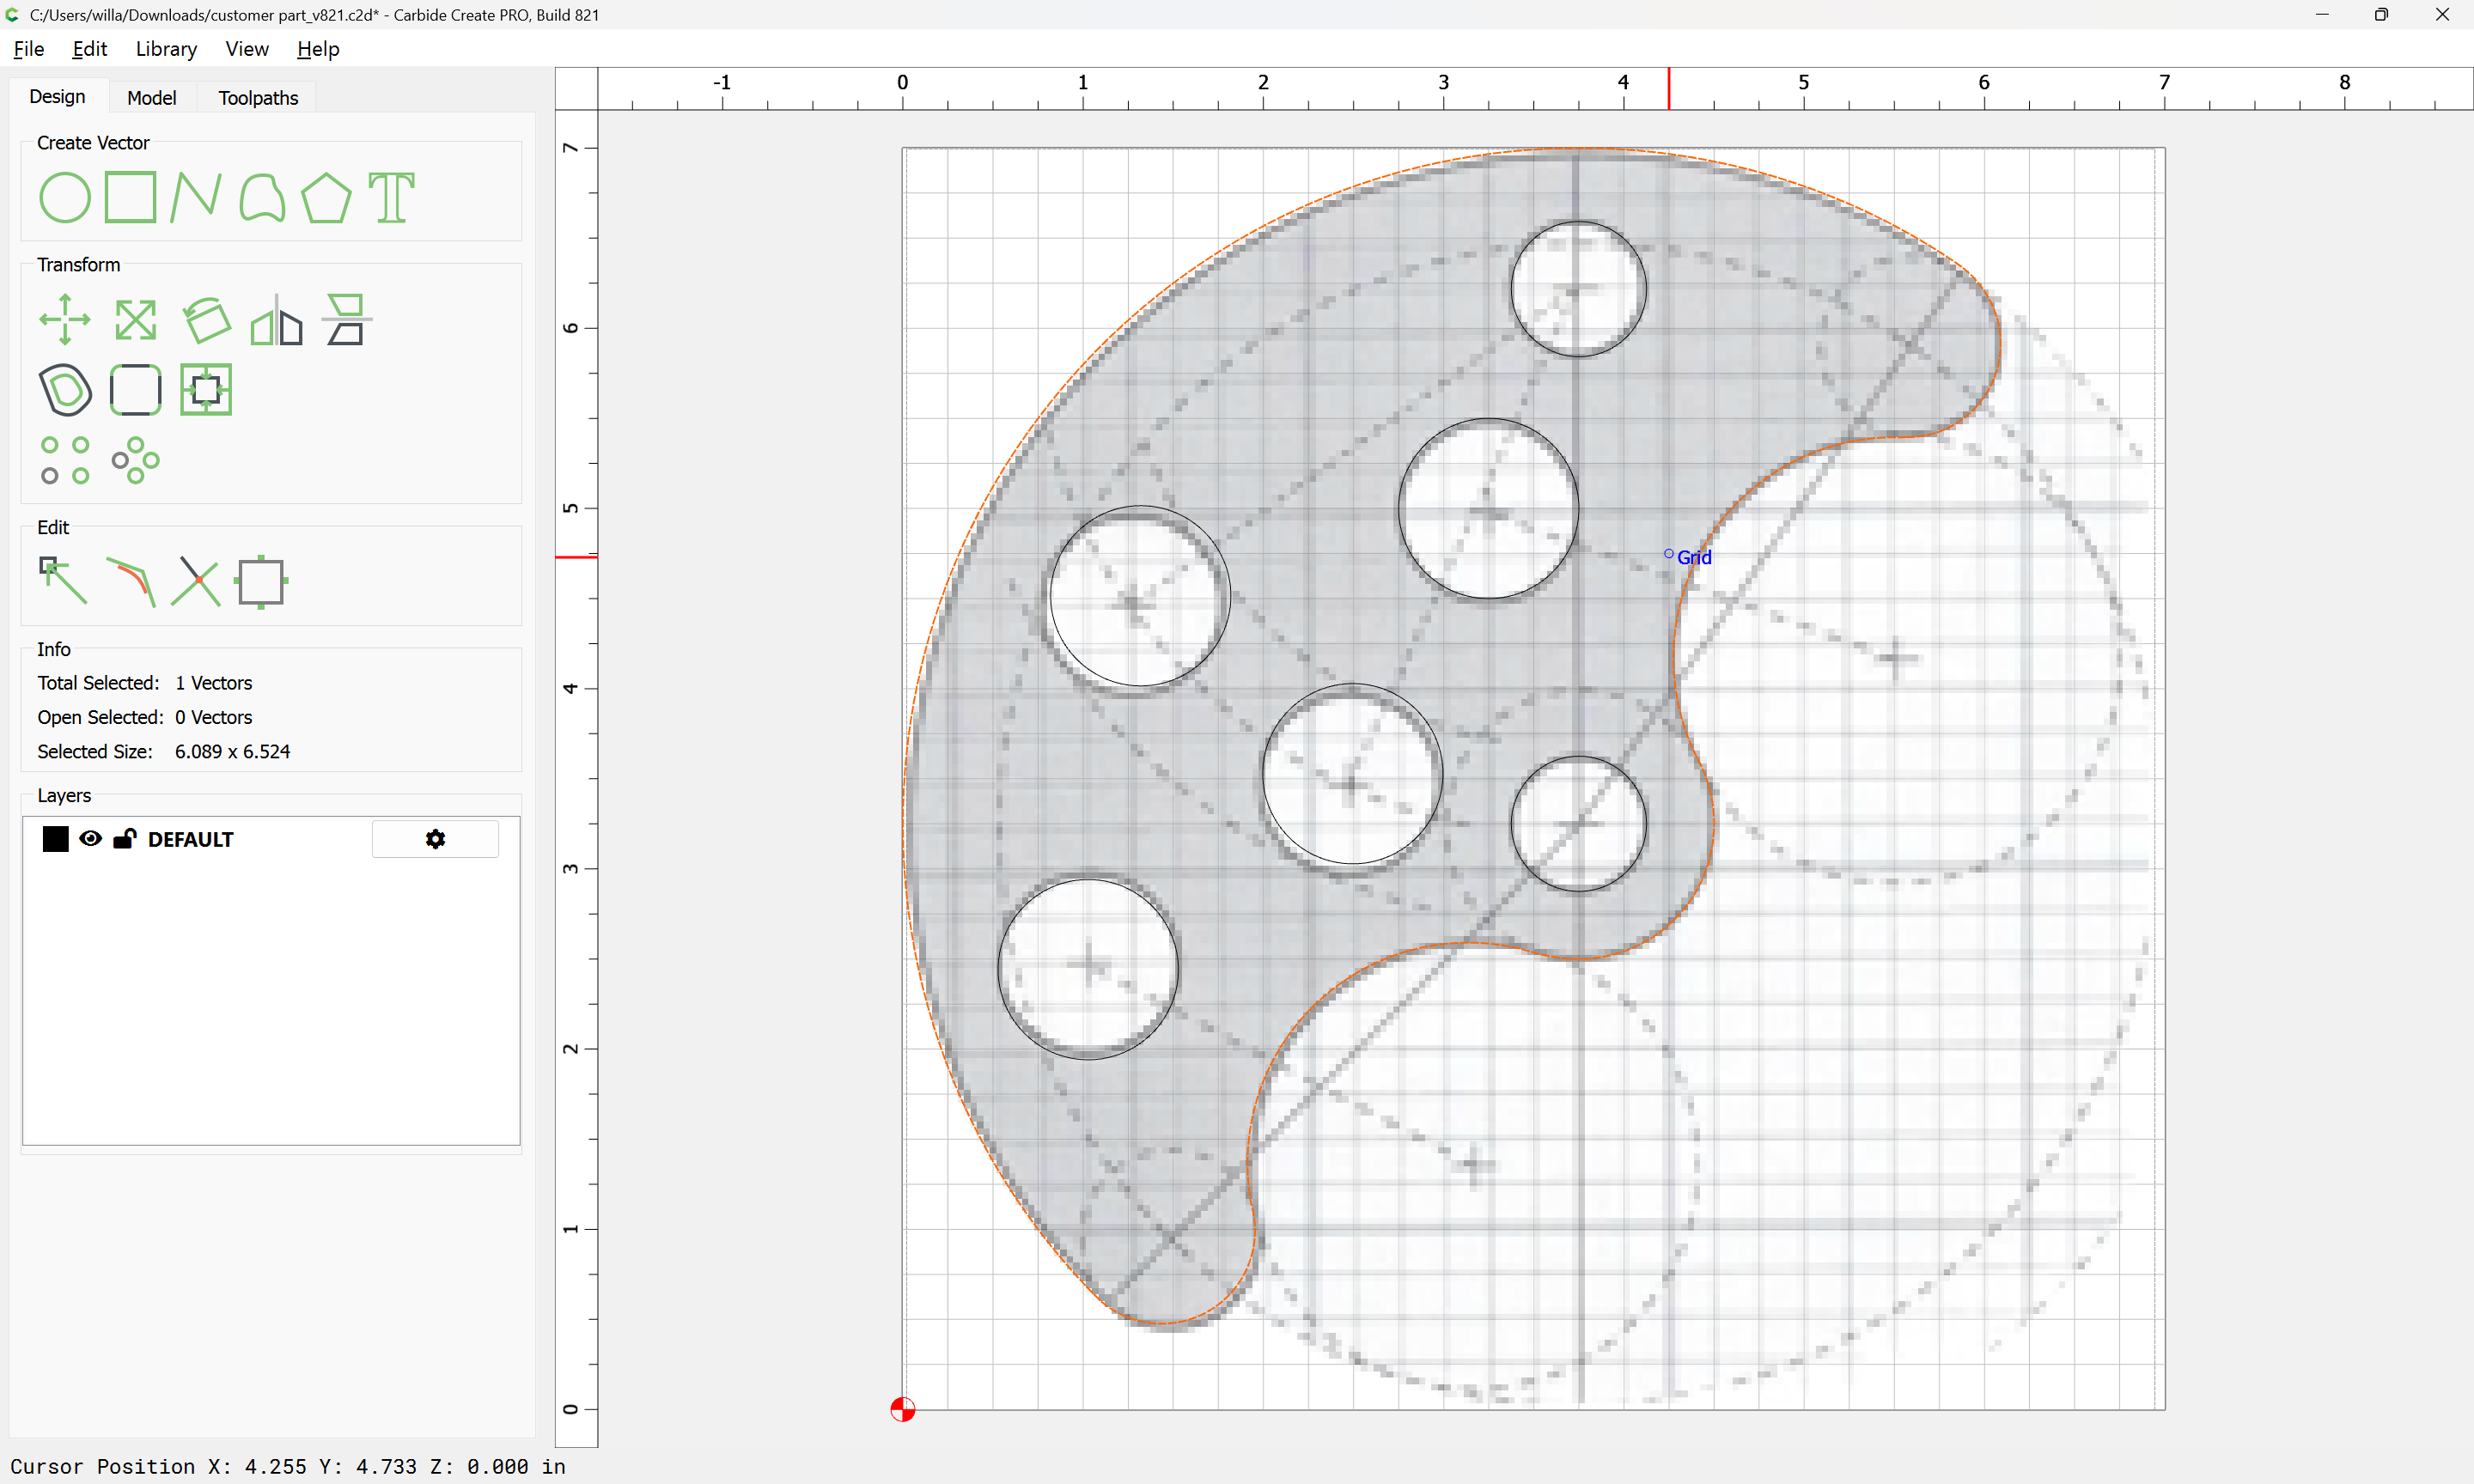Use the Mirror transform tool
Image resolution: width=2474 pixels, height=1484 pixels.
[x=276, y=320]
